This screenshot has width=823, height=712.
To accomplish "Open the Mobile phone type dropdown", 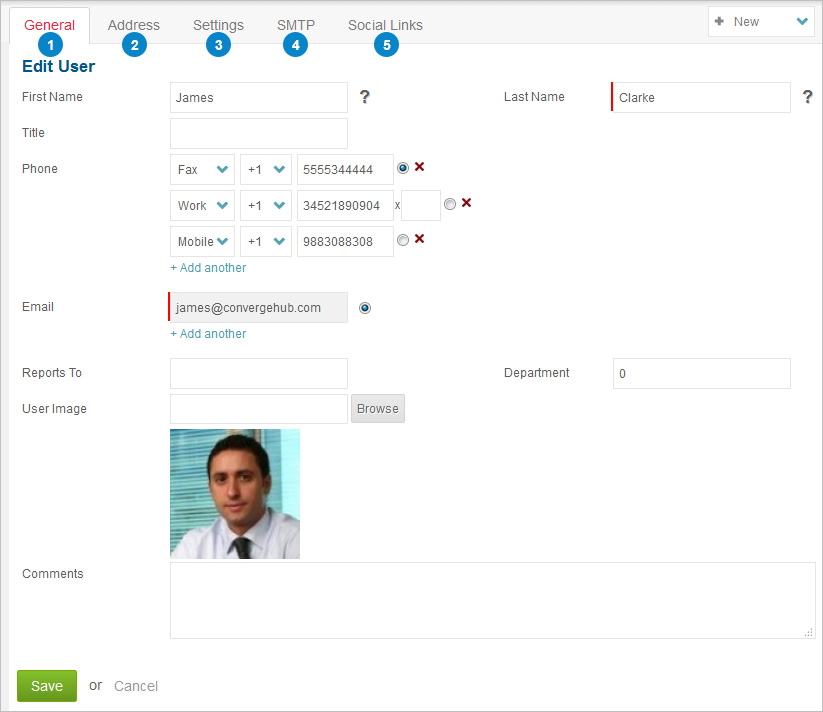I will [202, 241].
